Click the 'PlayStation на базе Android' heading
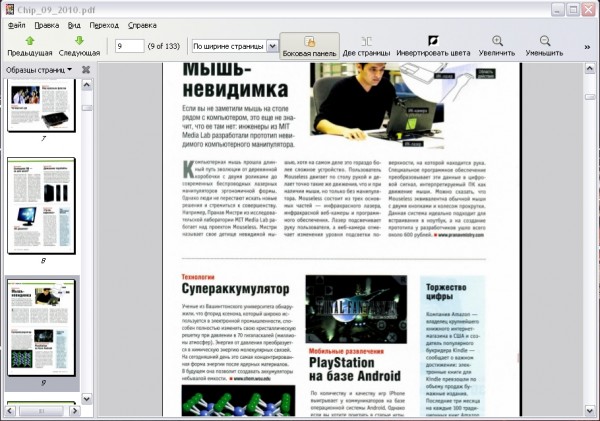The image size is (600, 421). pyautogui.click(x=355, y=369)
